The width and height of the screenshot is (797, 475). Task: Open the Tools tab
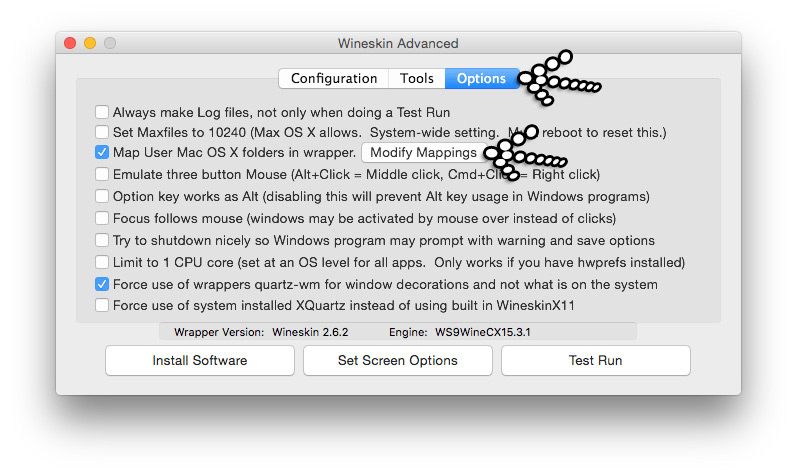click(x=417, y=79)
